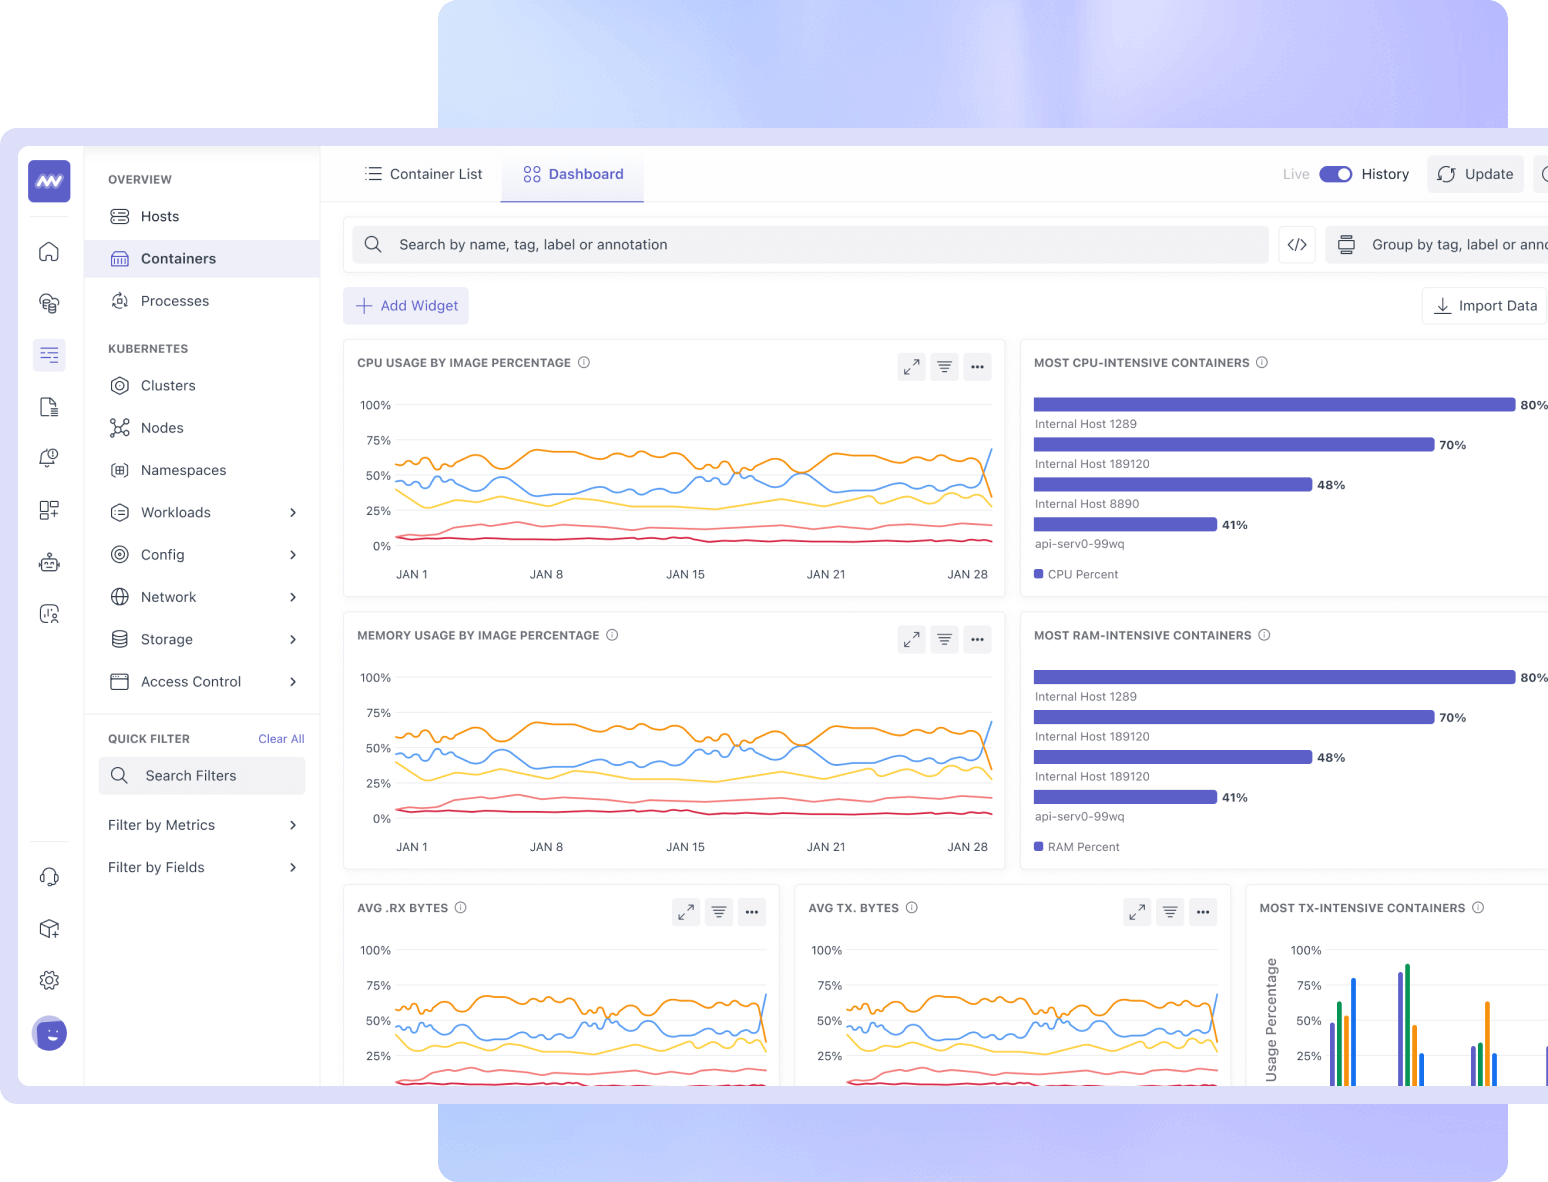Switch to the Container List tab
1548x1182 pixels.
point(424,174)
